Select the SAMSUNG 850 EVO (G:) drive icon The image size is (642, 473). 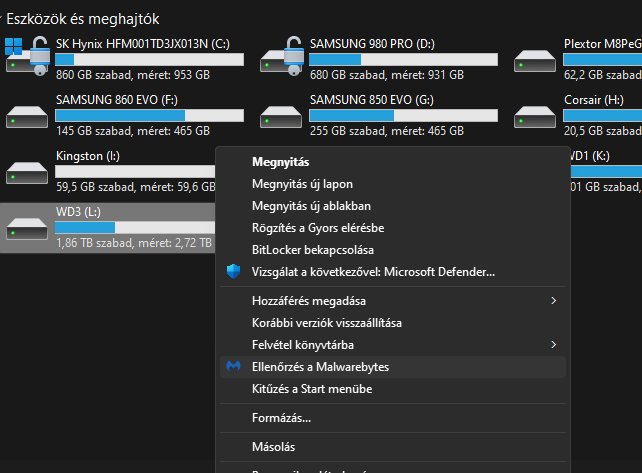[x=281, y=117]
